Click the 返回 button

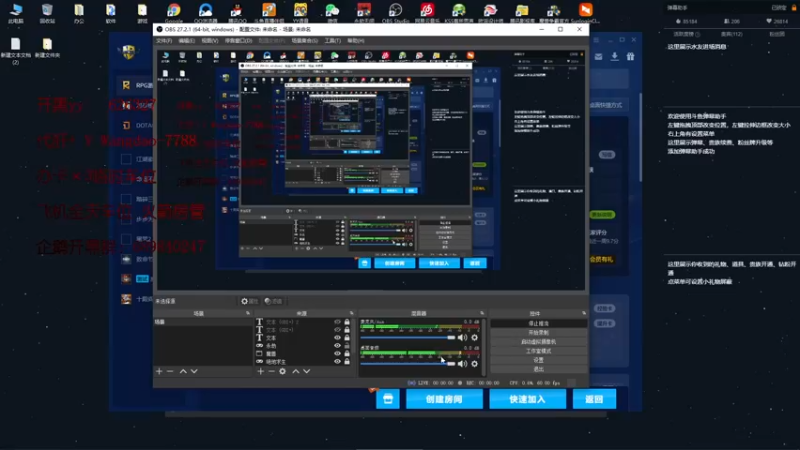click(594, 399)
